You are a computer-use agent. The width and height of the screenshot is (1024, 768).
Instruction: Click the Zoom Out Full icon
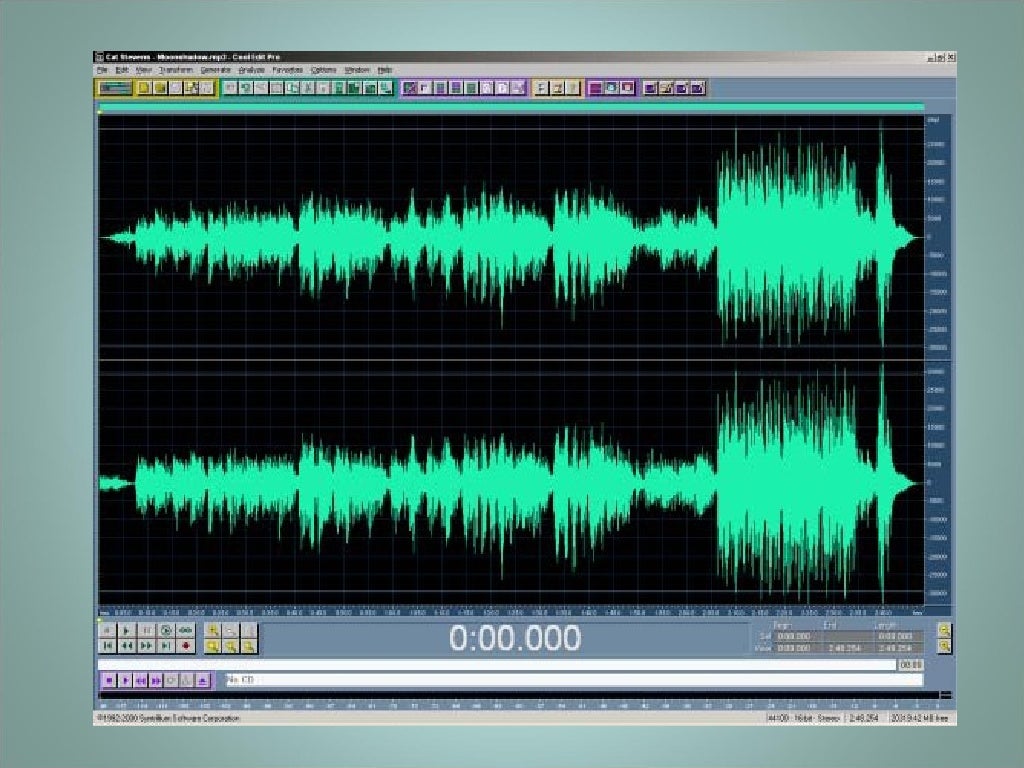pyautogui.click(x=248, y=630)
